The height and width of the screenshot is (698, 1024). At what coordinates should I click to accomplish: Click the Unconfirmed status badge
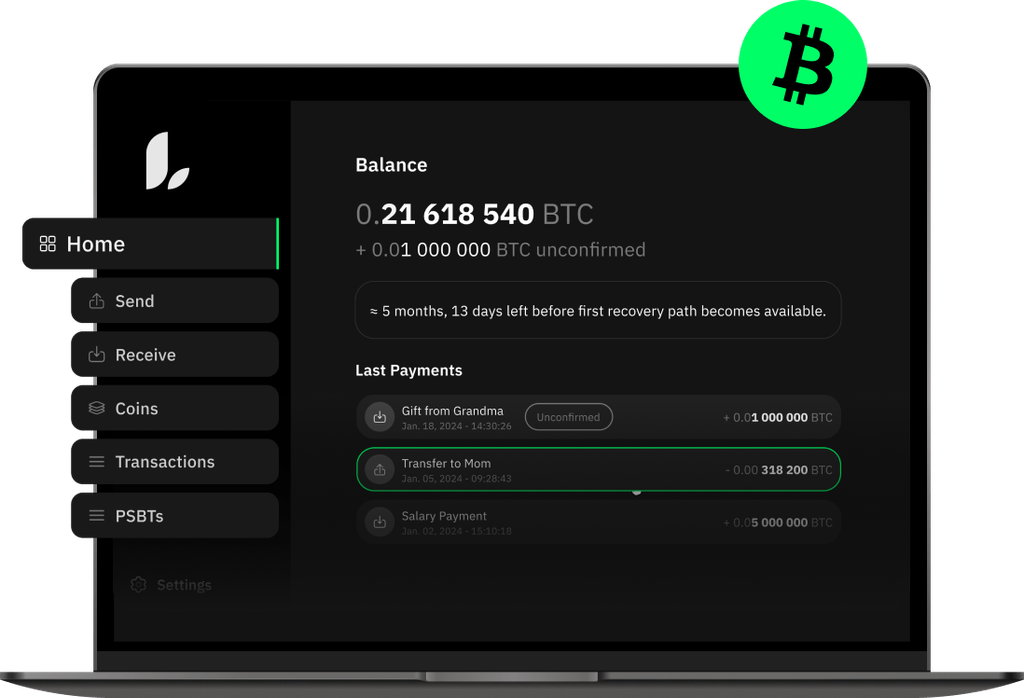(569, 417)
